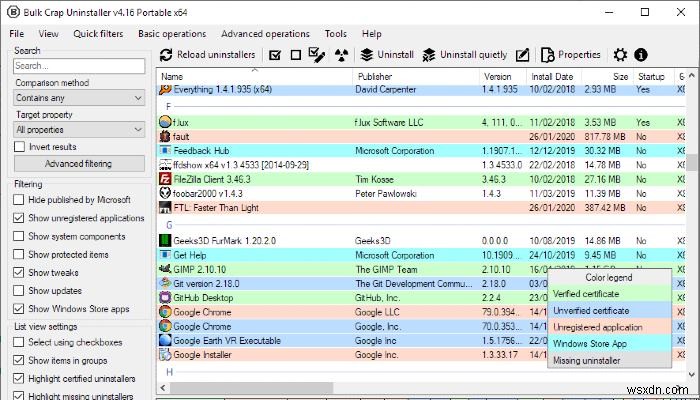Open the View menu
Screen dimensions: 700x400
pos(48,34)
